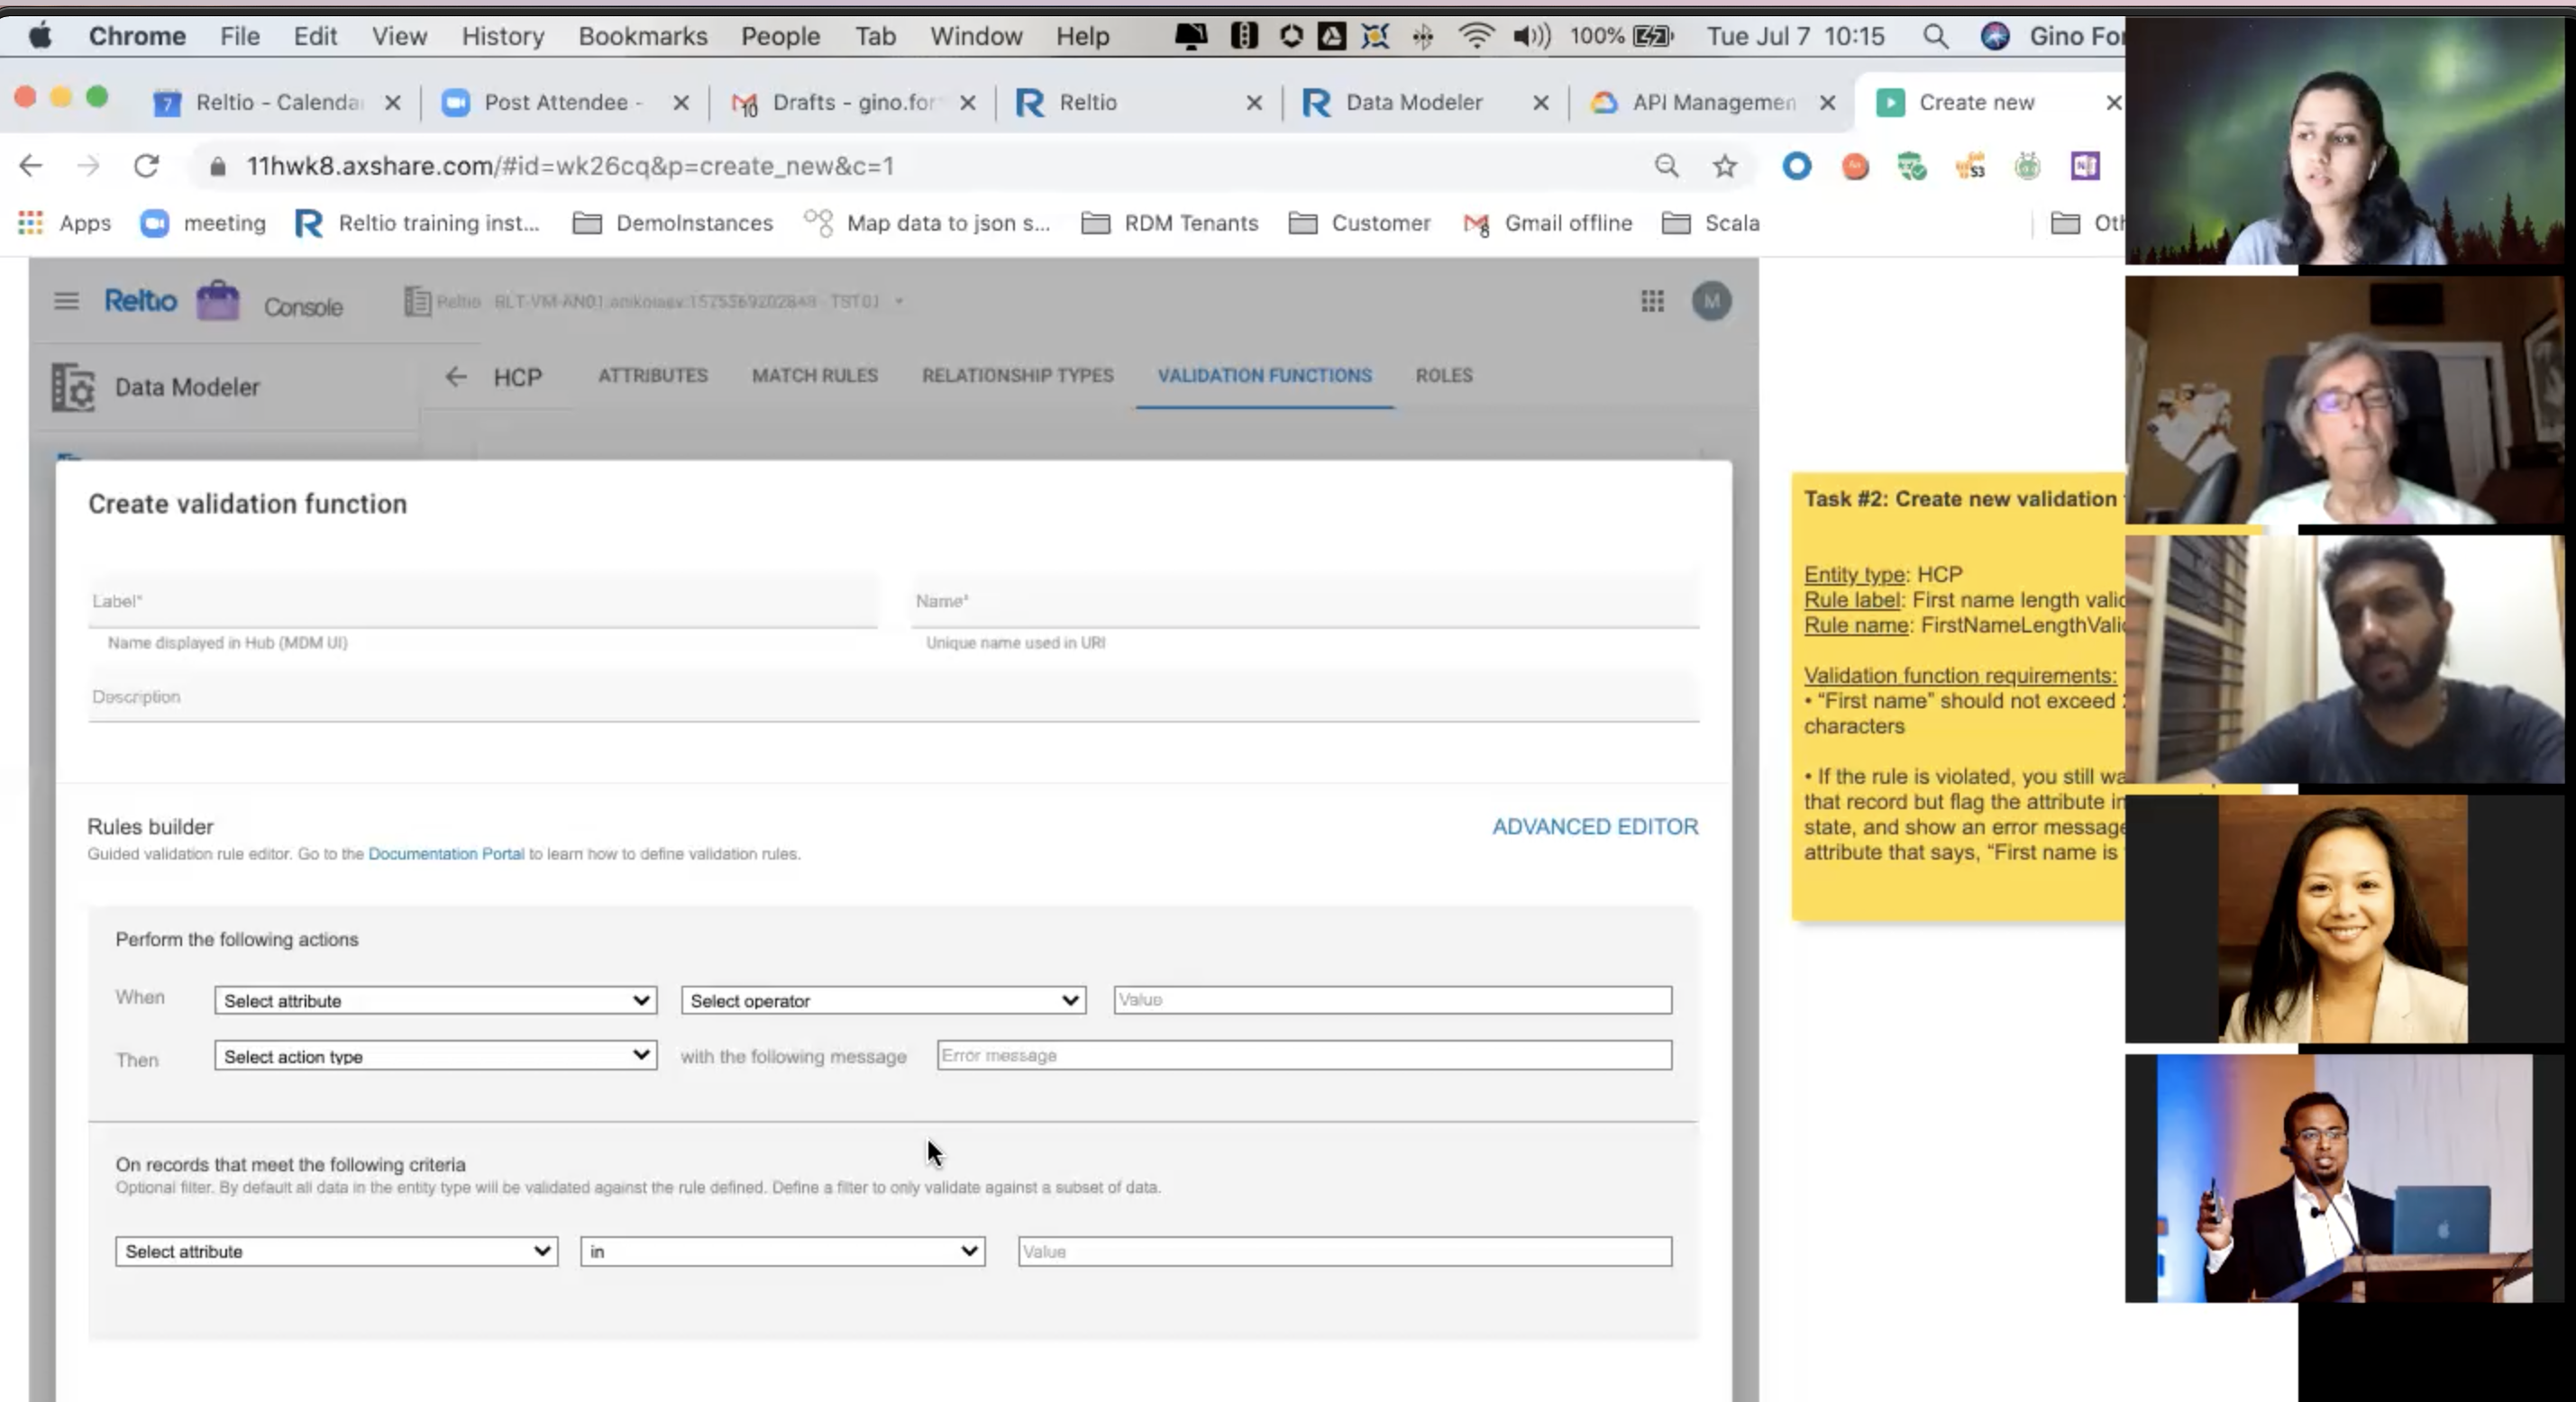The width and height of the screenshot is (2576, 1402).
Task: Click the zoom magnifier icon in address bar
Action: click(1666, 166)
